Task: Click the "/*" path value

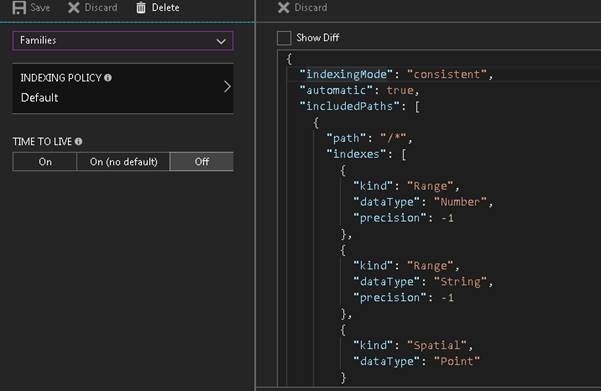Action: pos(393,138)
